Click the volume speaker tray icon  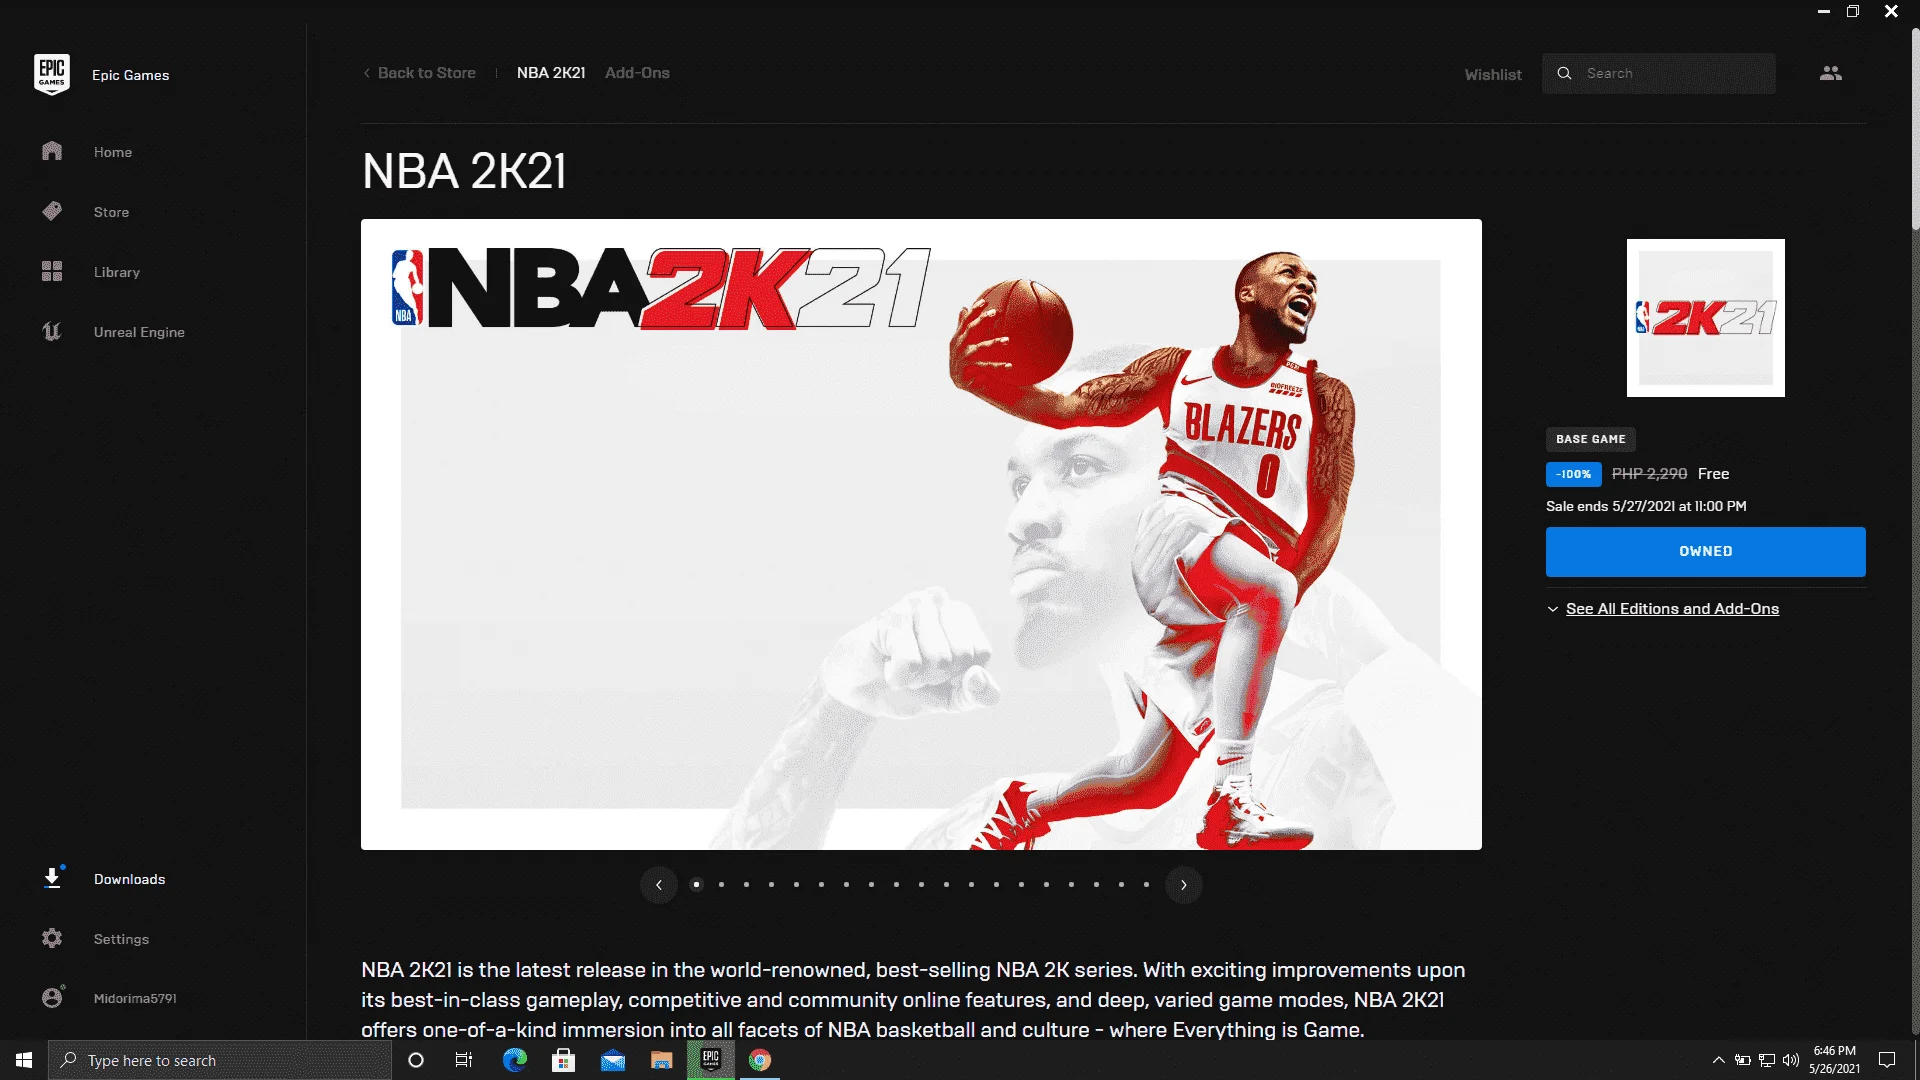click(x=1791, y=1060)
